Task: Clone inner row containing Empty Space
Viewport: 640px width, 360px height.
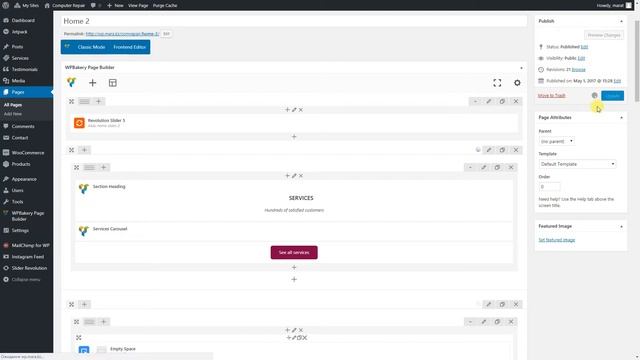Action: coord(497,322)
